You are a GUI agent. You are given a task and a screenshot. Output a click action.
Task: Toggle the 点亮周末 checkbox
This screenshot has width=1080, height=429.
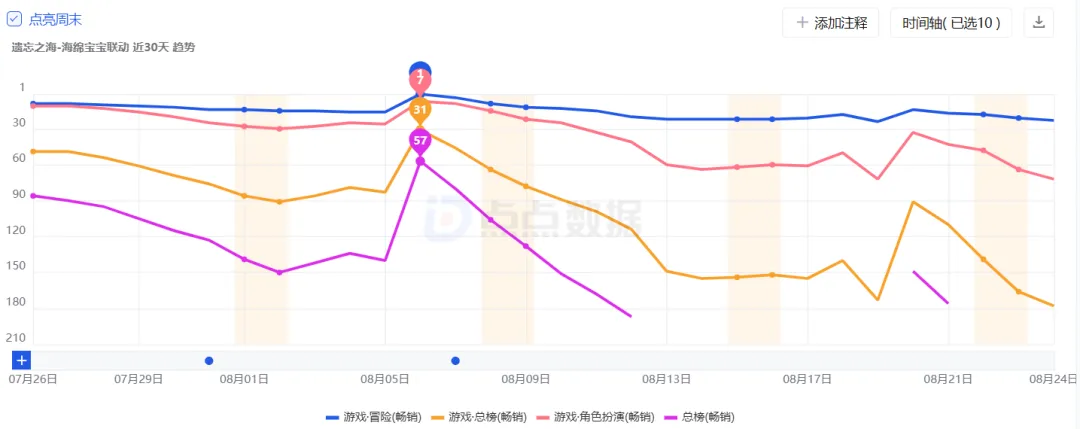tap(14, 21)
